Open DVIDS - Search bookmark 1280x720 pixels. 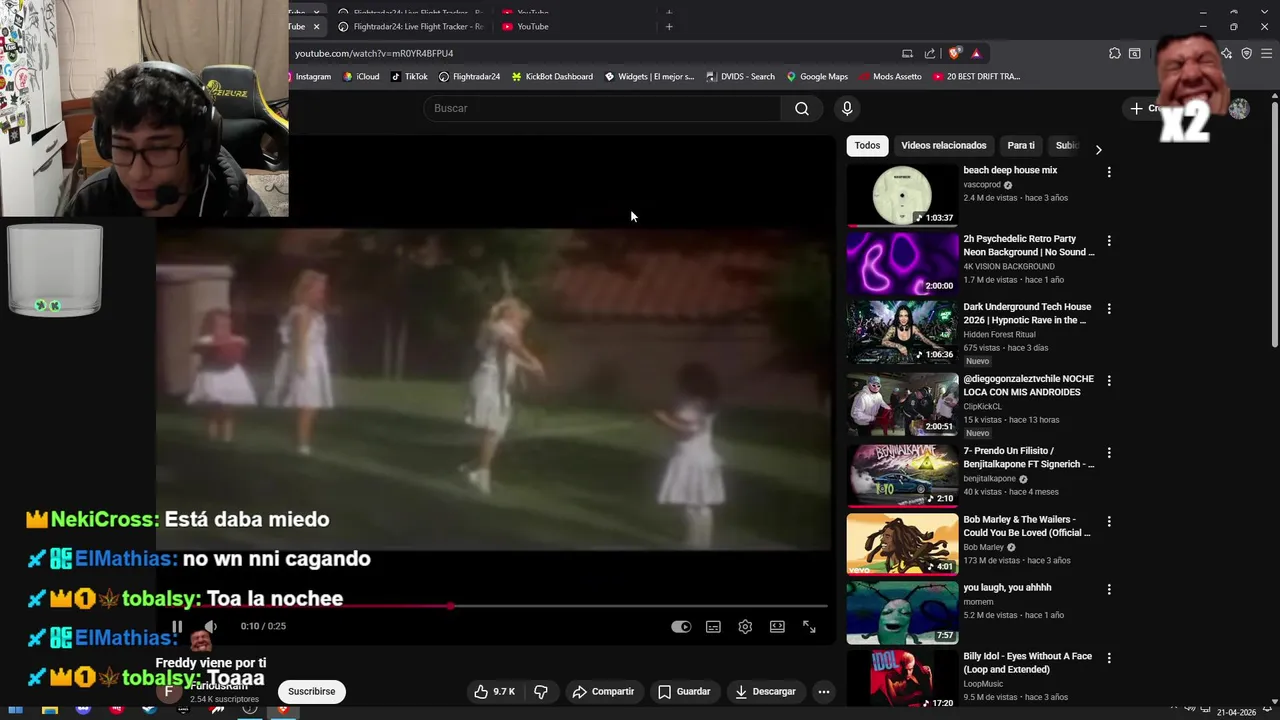pyautogui.click(x=741, y=77)
